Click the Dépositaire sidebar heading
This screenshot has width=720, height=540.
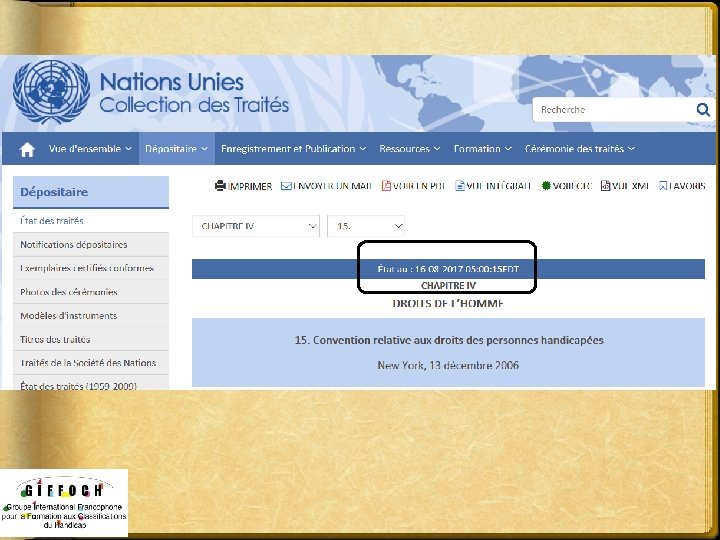click(91, 192)
